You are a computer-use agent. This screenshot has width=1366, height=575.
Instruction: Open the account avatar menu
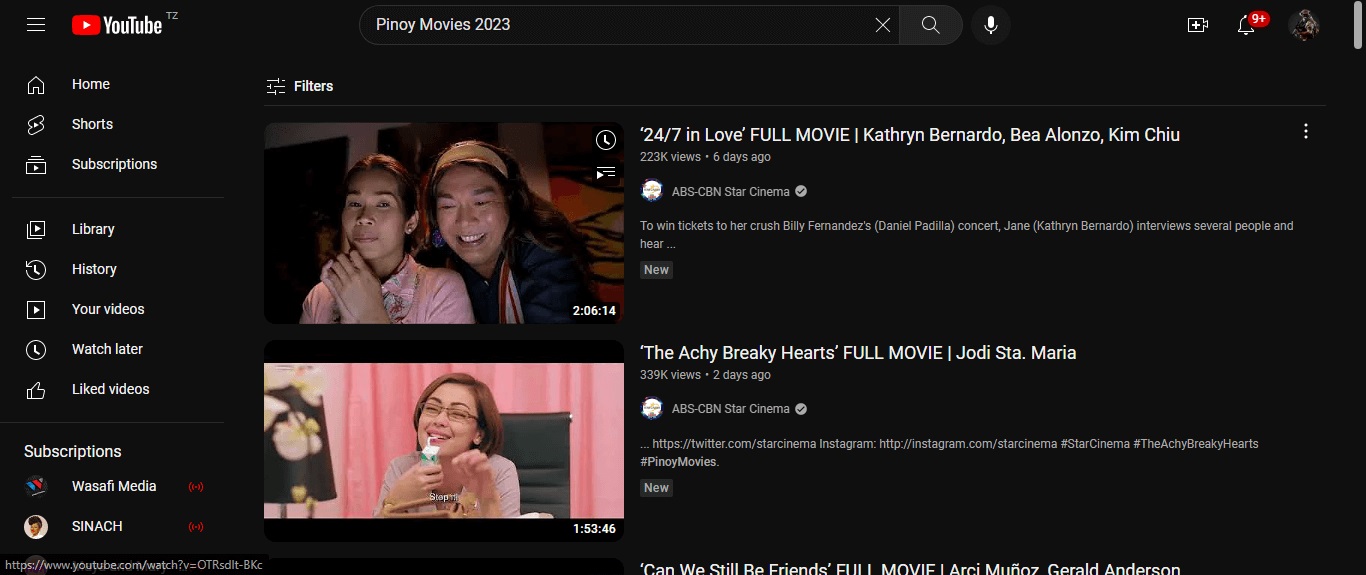tap(1304, 25)
